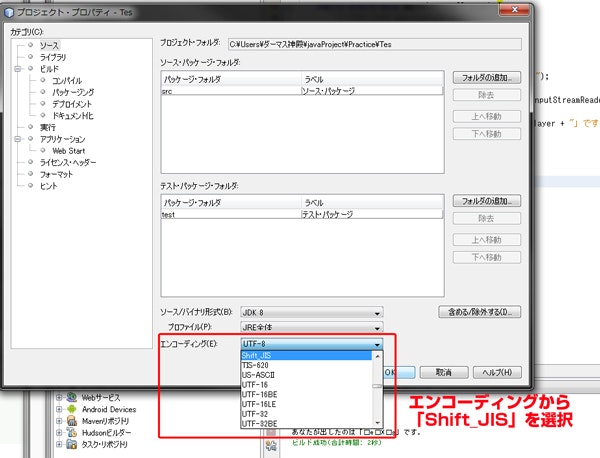Expand Webサービス node in background window

(x=59, y=398)
